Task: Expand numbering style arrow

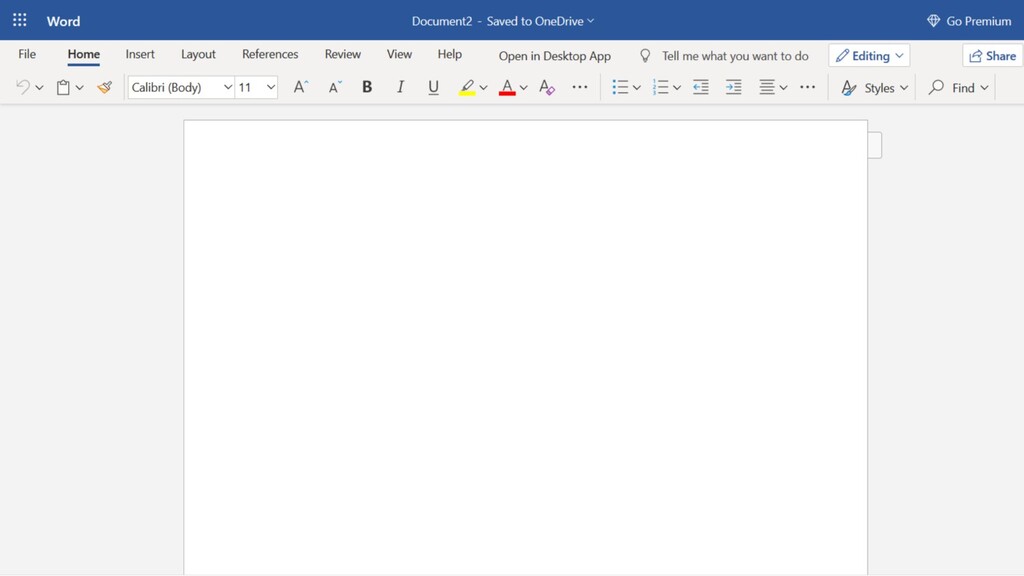Action: (677, 88)
